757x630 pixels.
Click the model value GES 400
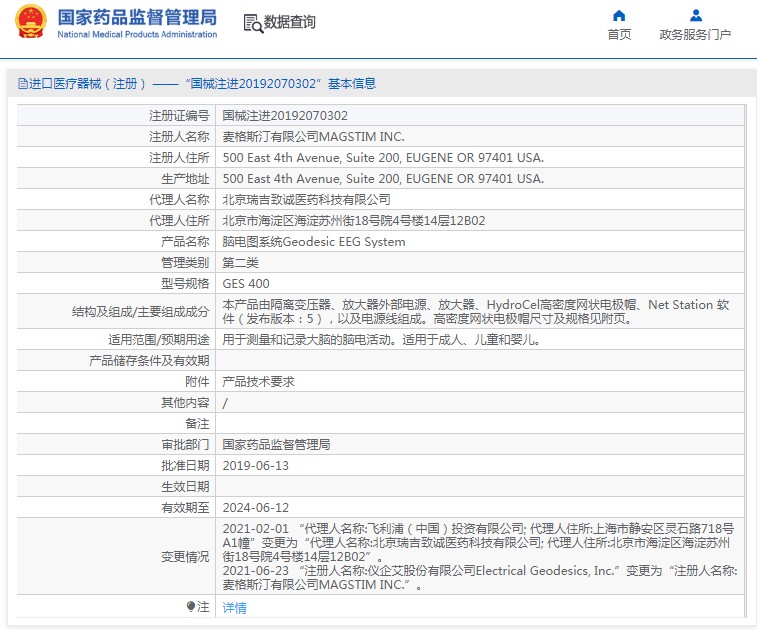tap(246, 284)
